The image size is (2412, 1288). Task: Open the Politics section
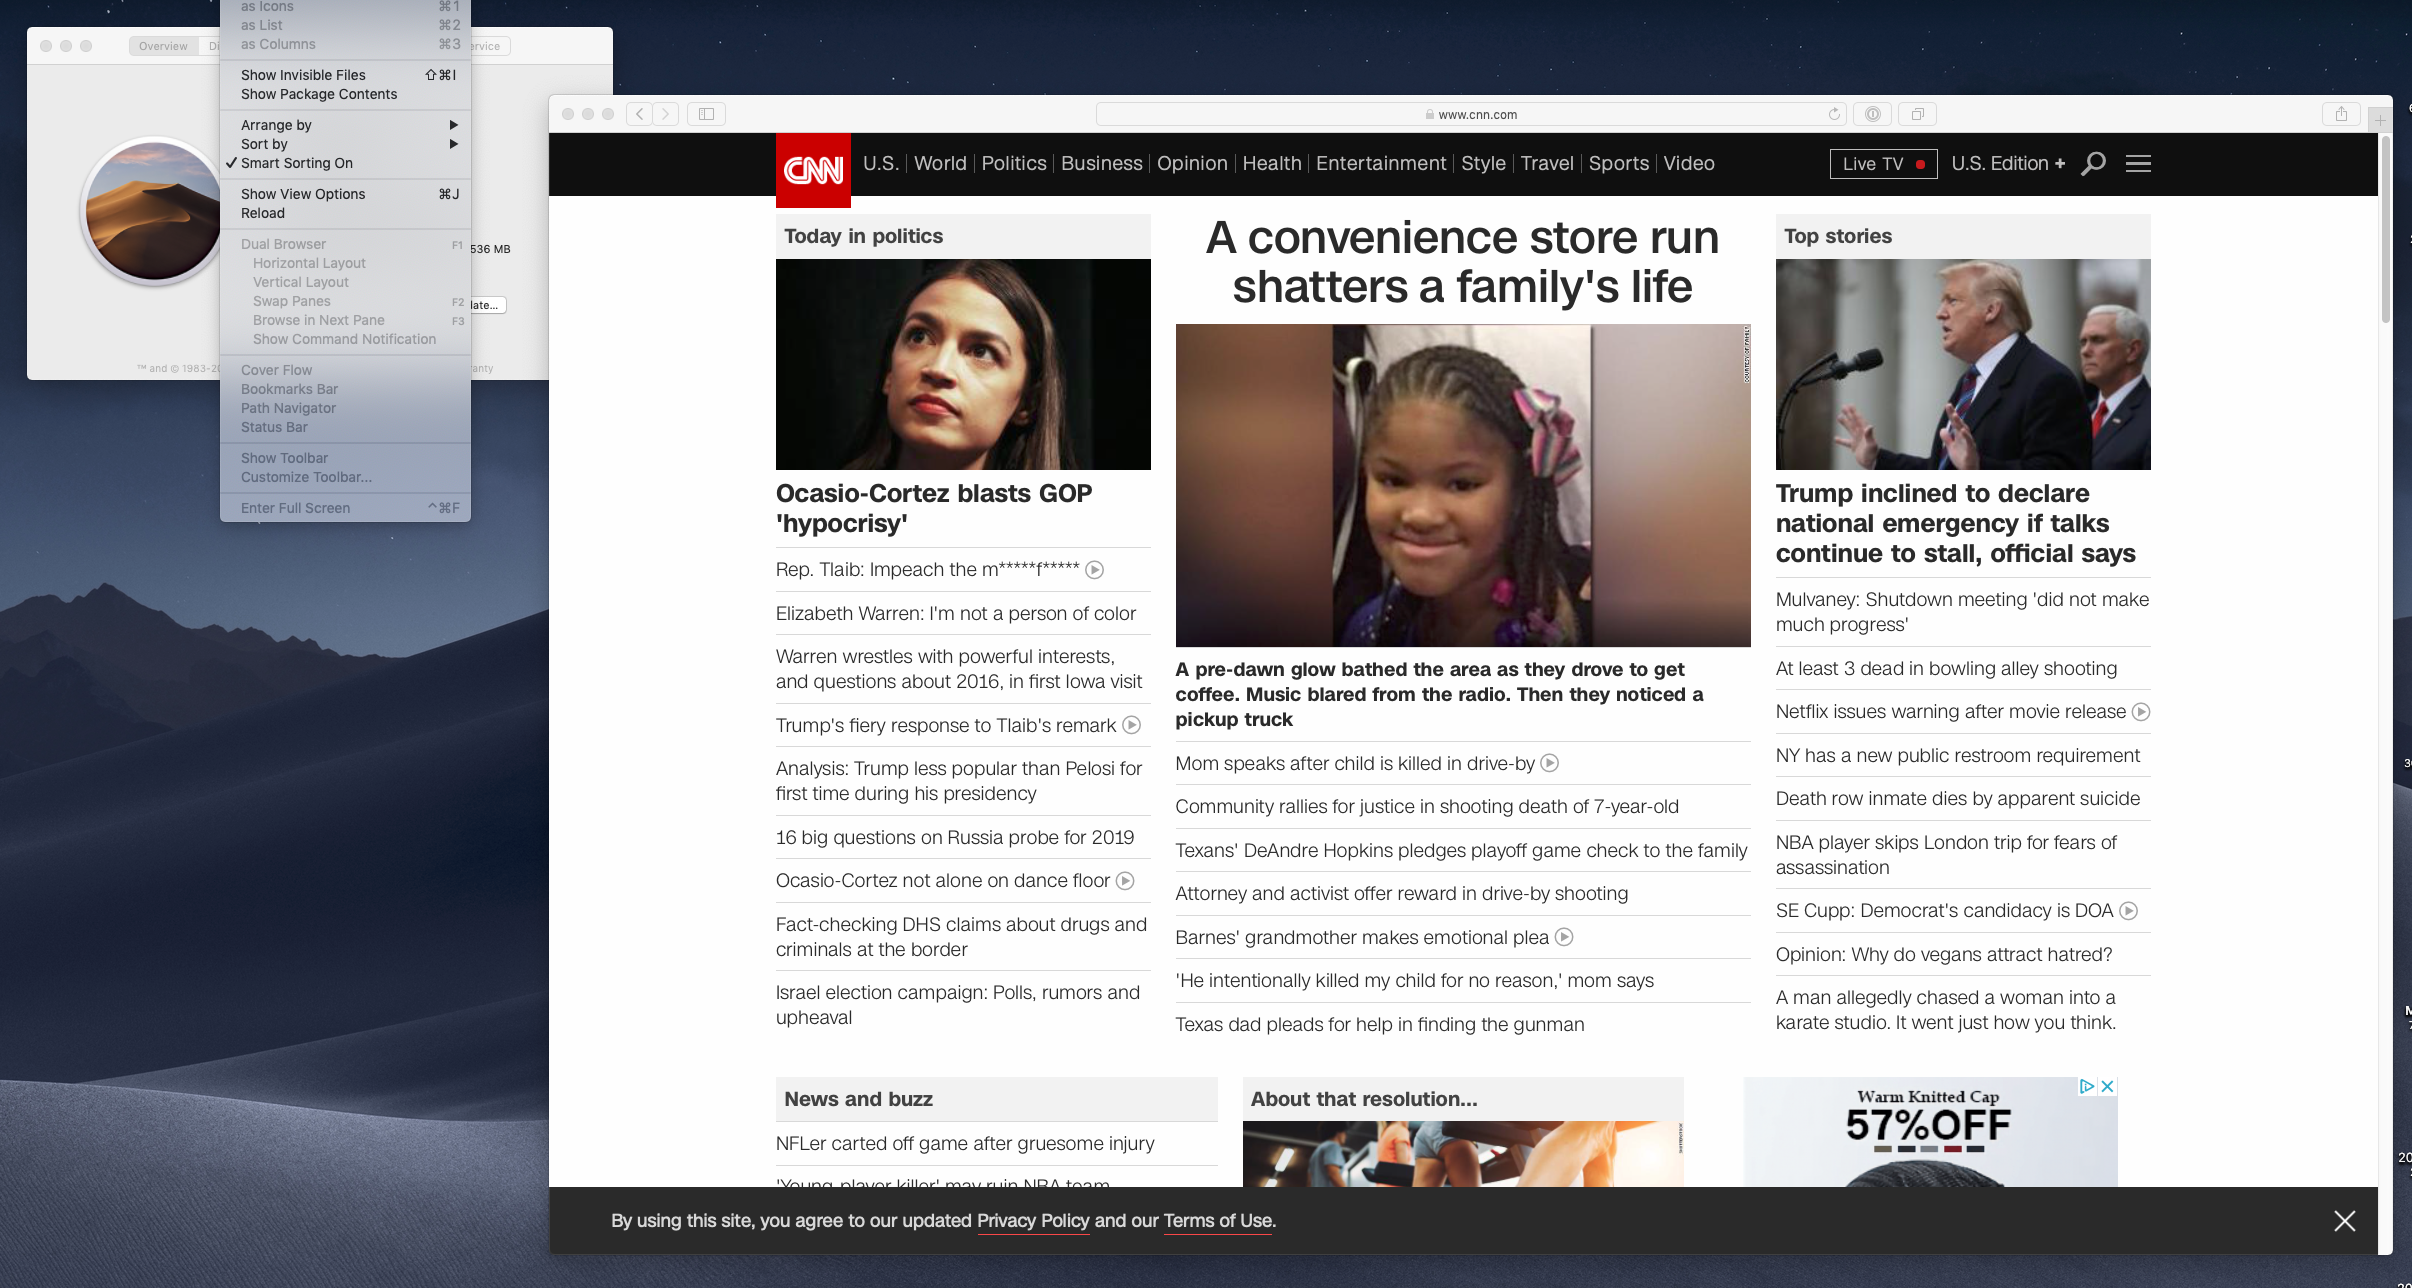1014,163
